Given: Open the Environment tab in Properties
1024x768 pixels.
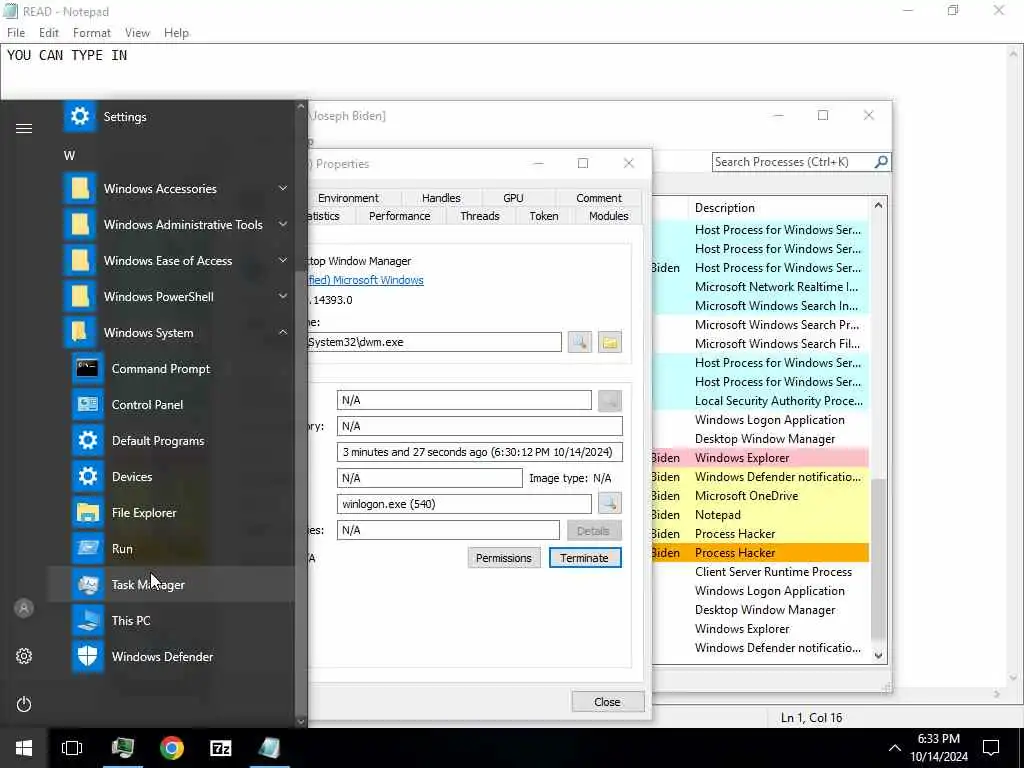Looking at the screenshot, I should point(348,198).
